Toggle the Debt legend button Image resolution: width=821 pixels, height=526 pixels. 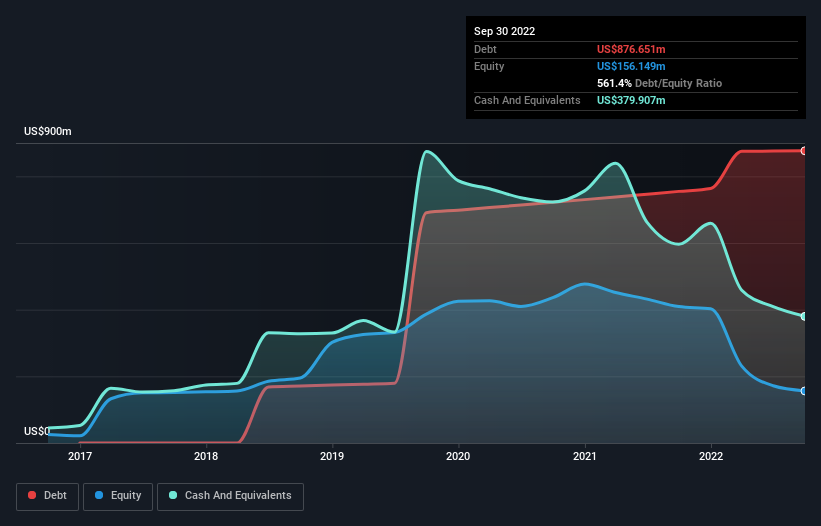(x=48, y=496)
